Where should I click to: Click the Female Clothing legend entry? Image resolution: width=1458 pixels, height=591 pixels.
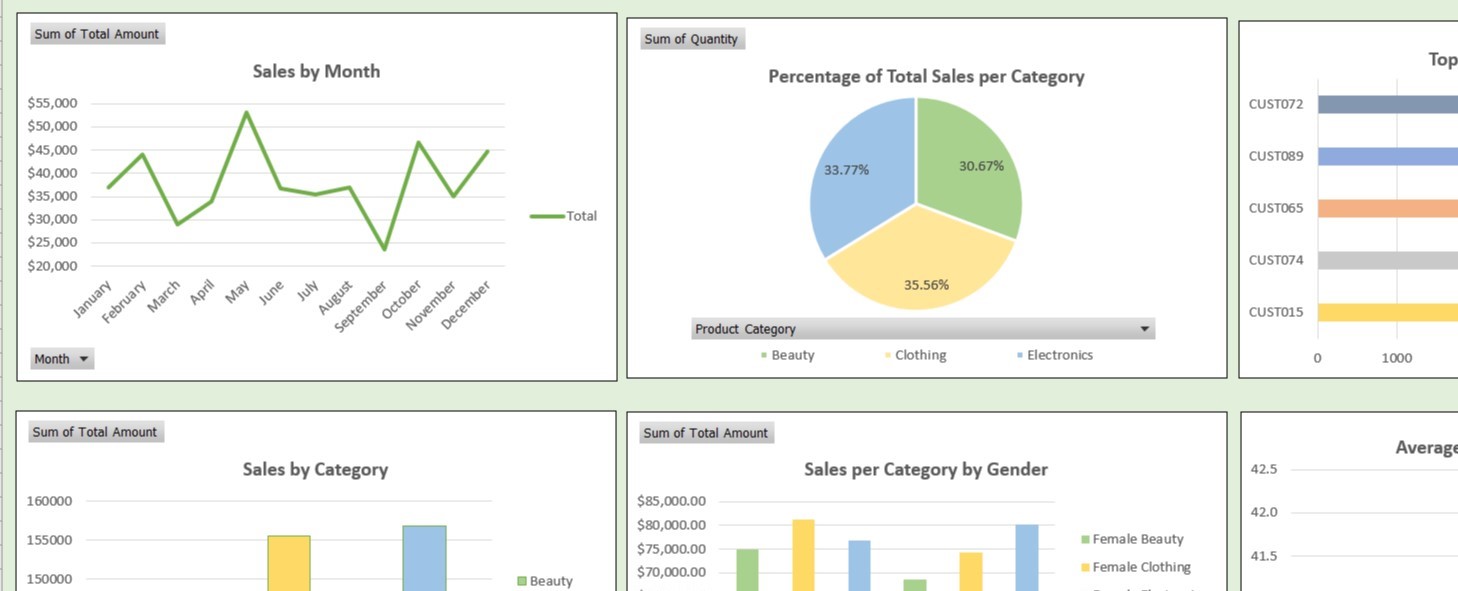[1136, 567]
